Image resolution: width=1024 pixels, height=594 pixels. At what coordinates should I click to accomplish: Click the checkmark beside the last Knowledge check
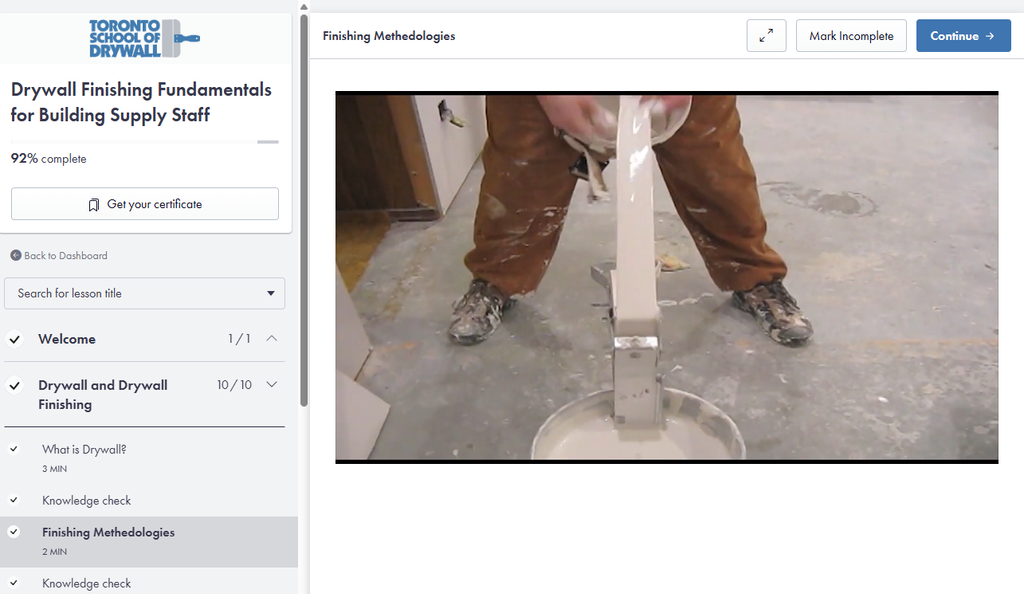[x=14, y=583]
